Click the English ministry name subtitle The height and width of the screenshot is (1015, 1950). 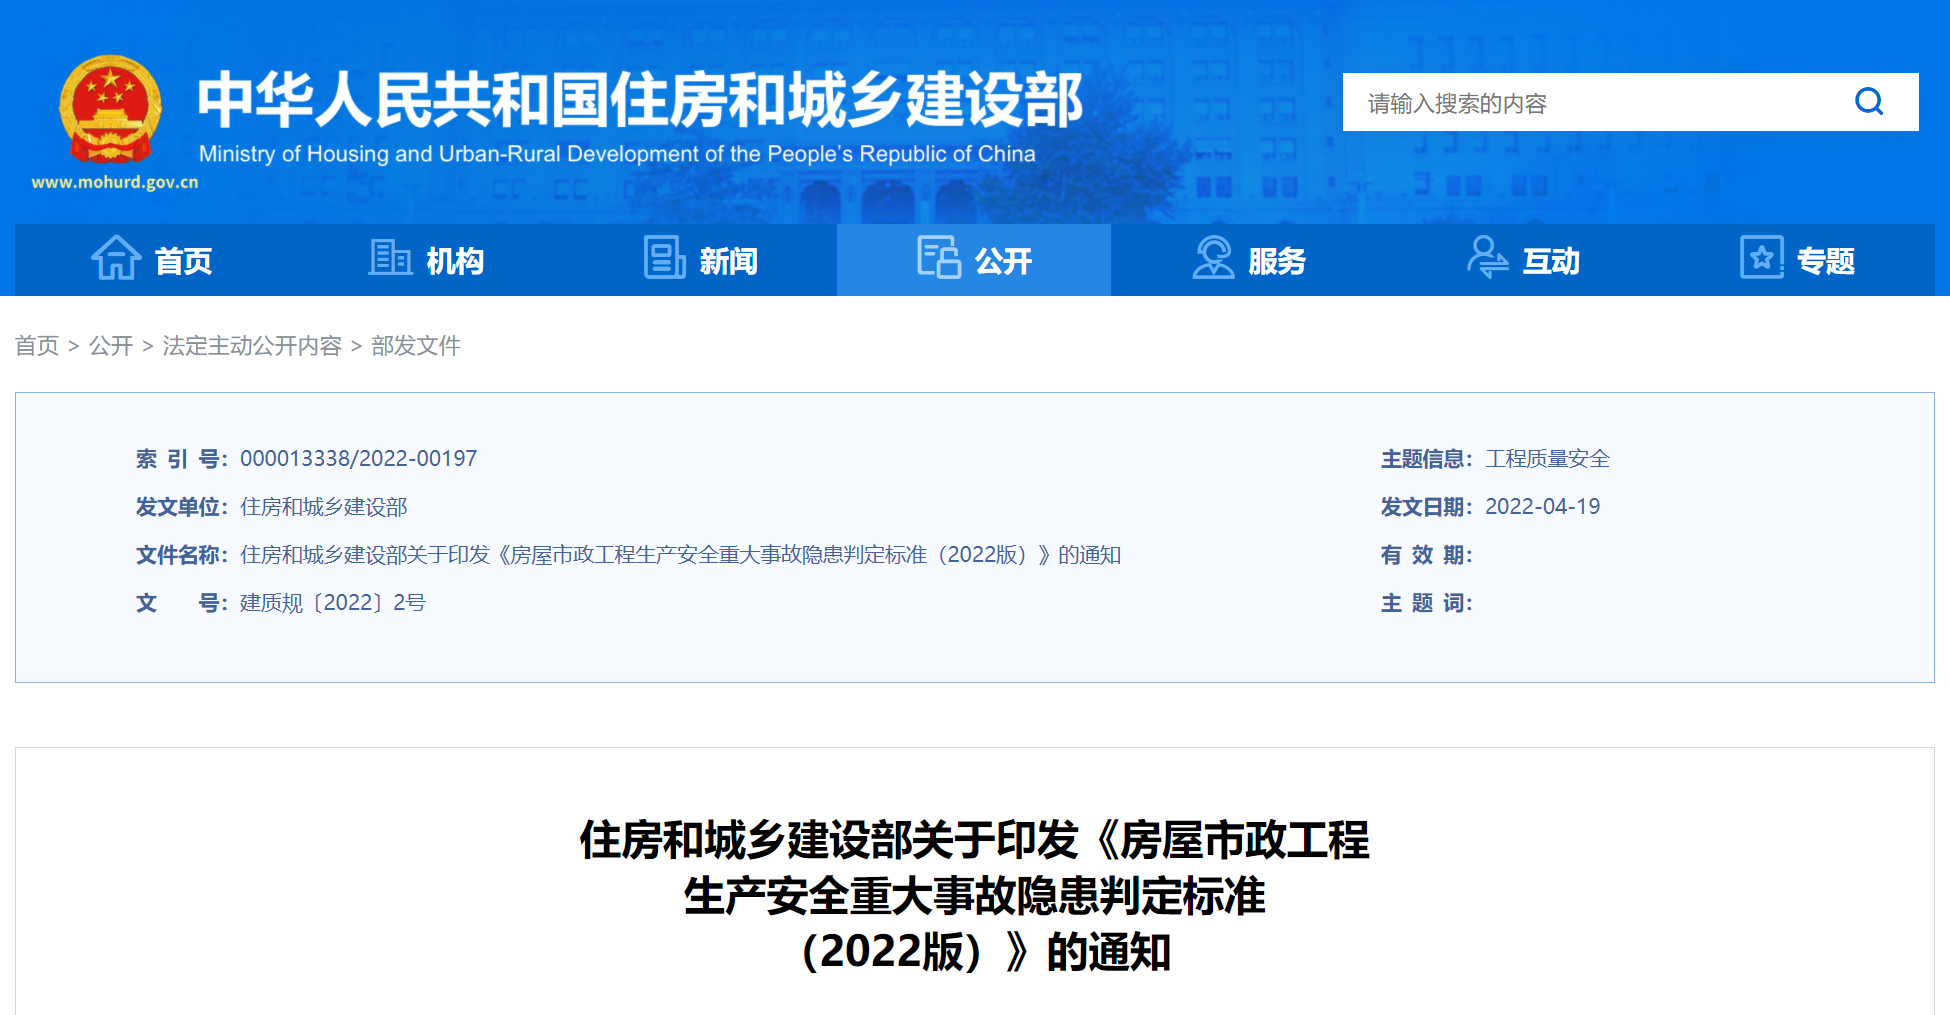pos(617,154)
